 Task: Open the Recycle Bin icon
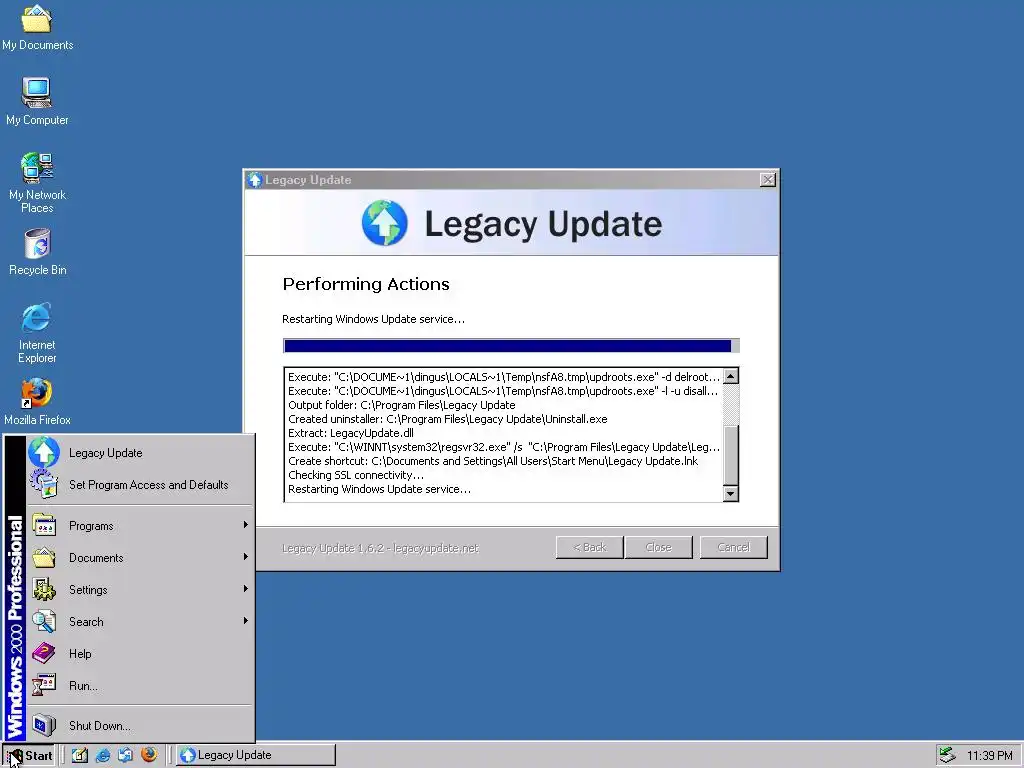coord(37,252)
